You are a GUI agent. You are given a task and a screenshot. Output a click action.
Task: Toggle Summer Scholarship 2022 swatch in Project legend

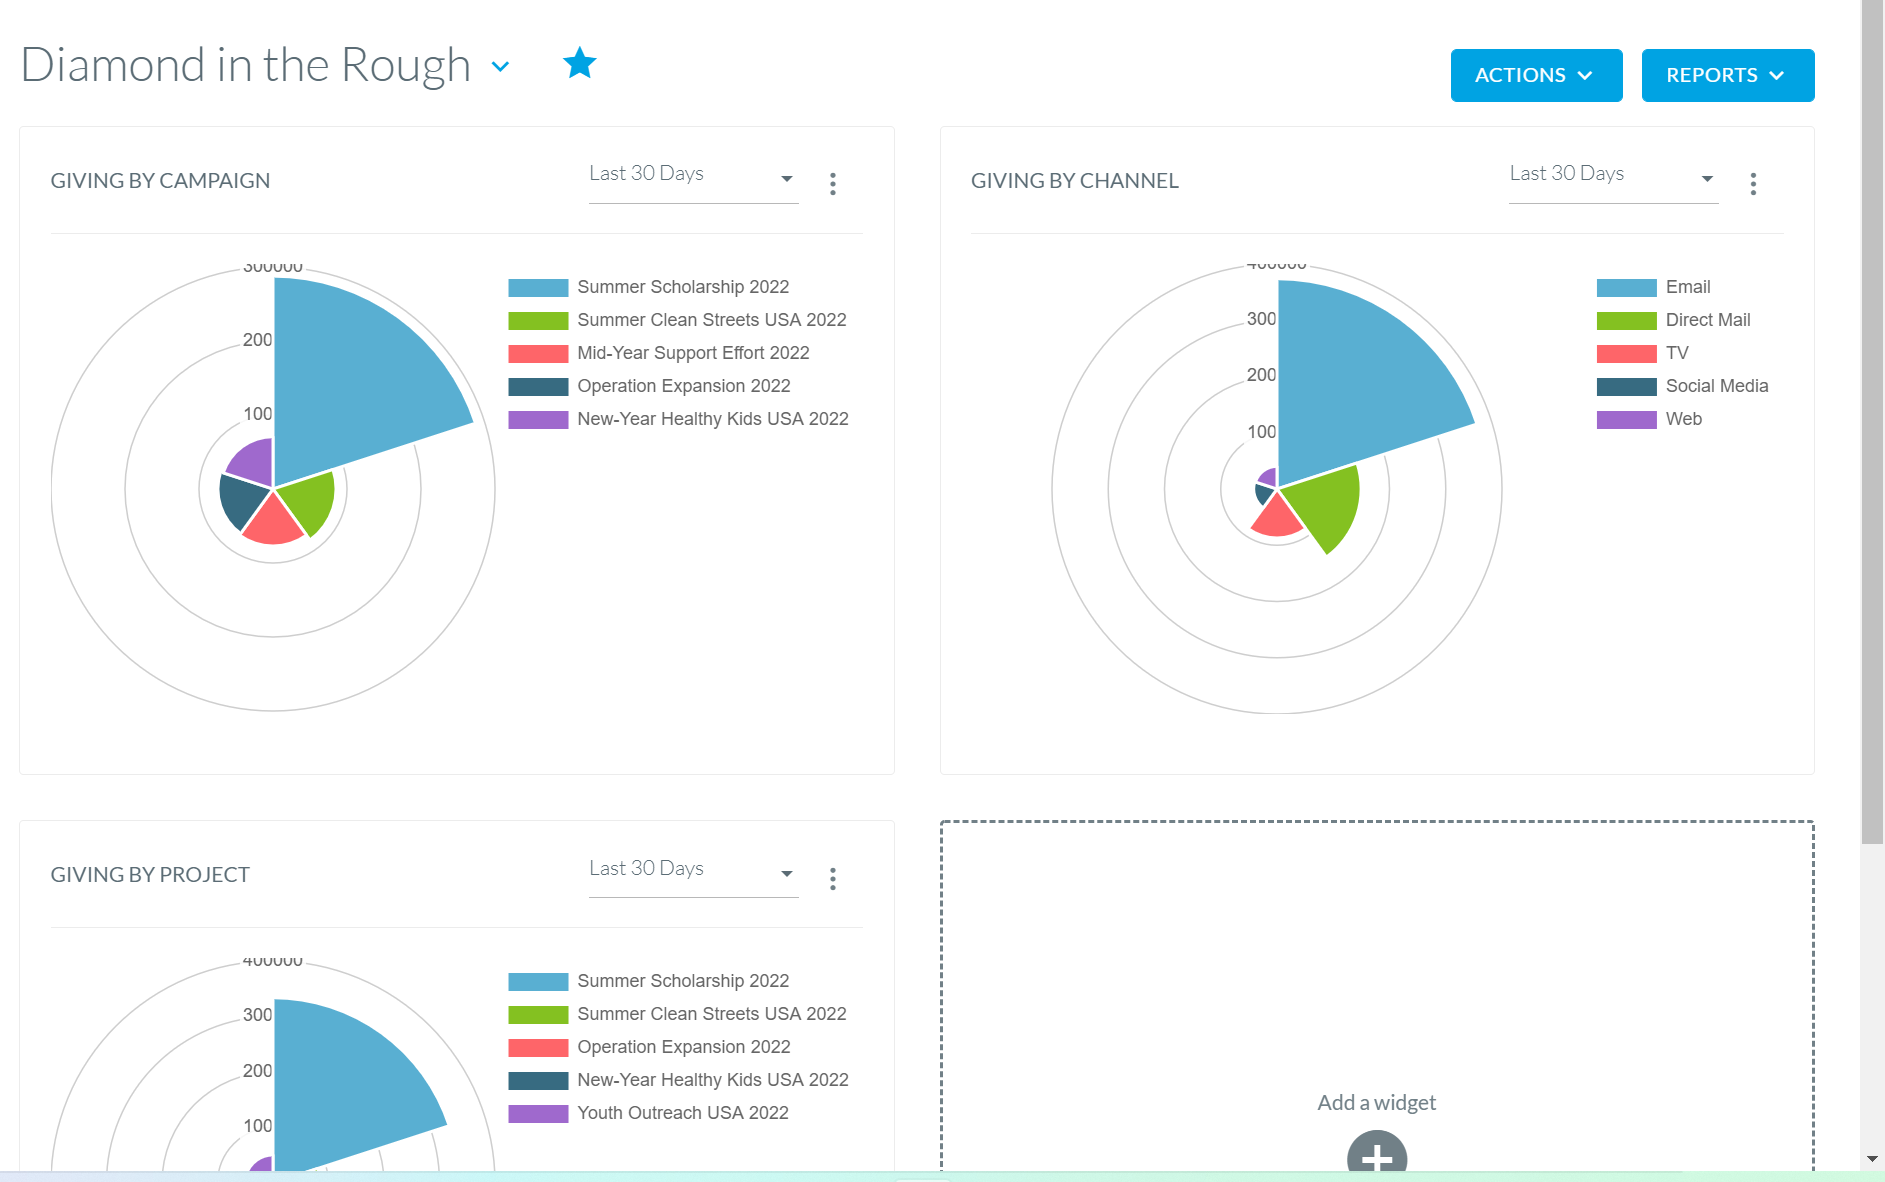(538, 982)
